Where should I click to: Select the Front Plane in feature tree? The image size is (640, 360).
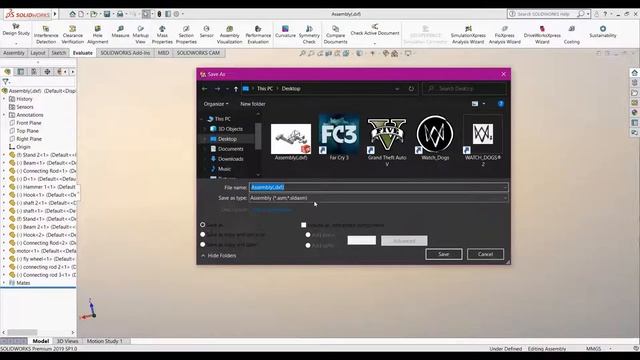29,123
